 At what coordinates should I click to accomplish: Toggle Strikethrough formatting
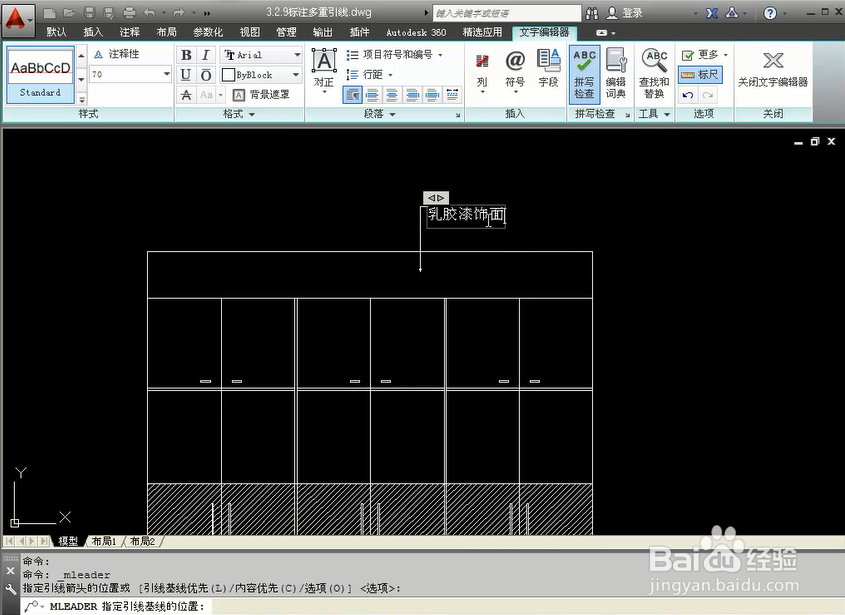[186, 95]
